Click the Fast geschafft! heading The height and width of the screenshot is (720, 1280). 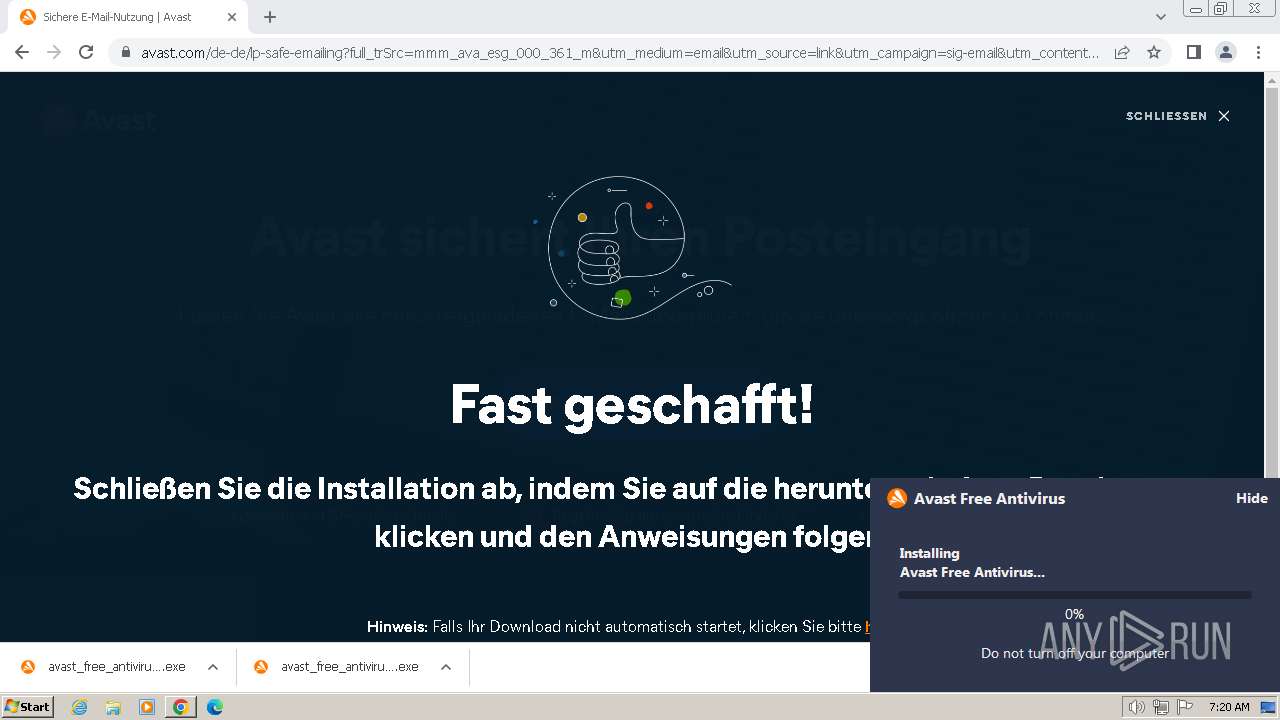pyautogui.click(x=632, y=405)
